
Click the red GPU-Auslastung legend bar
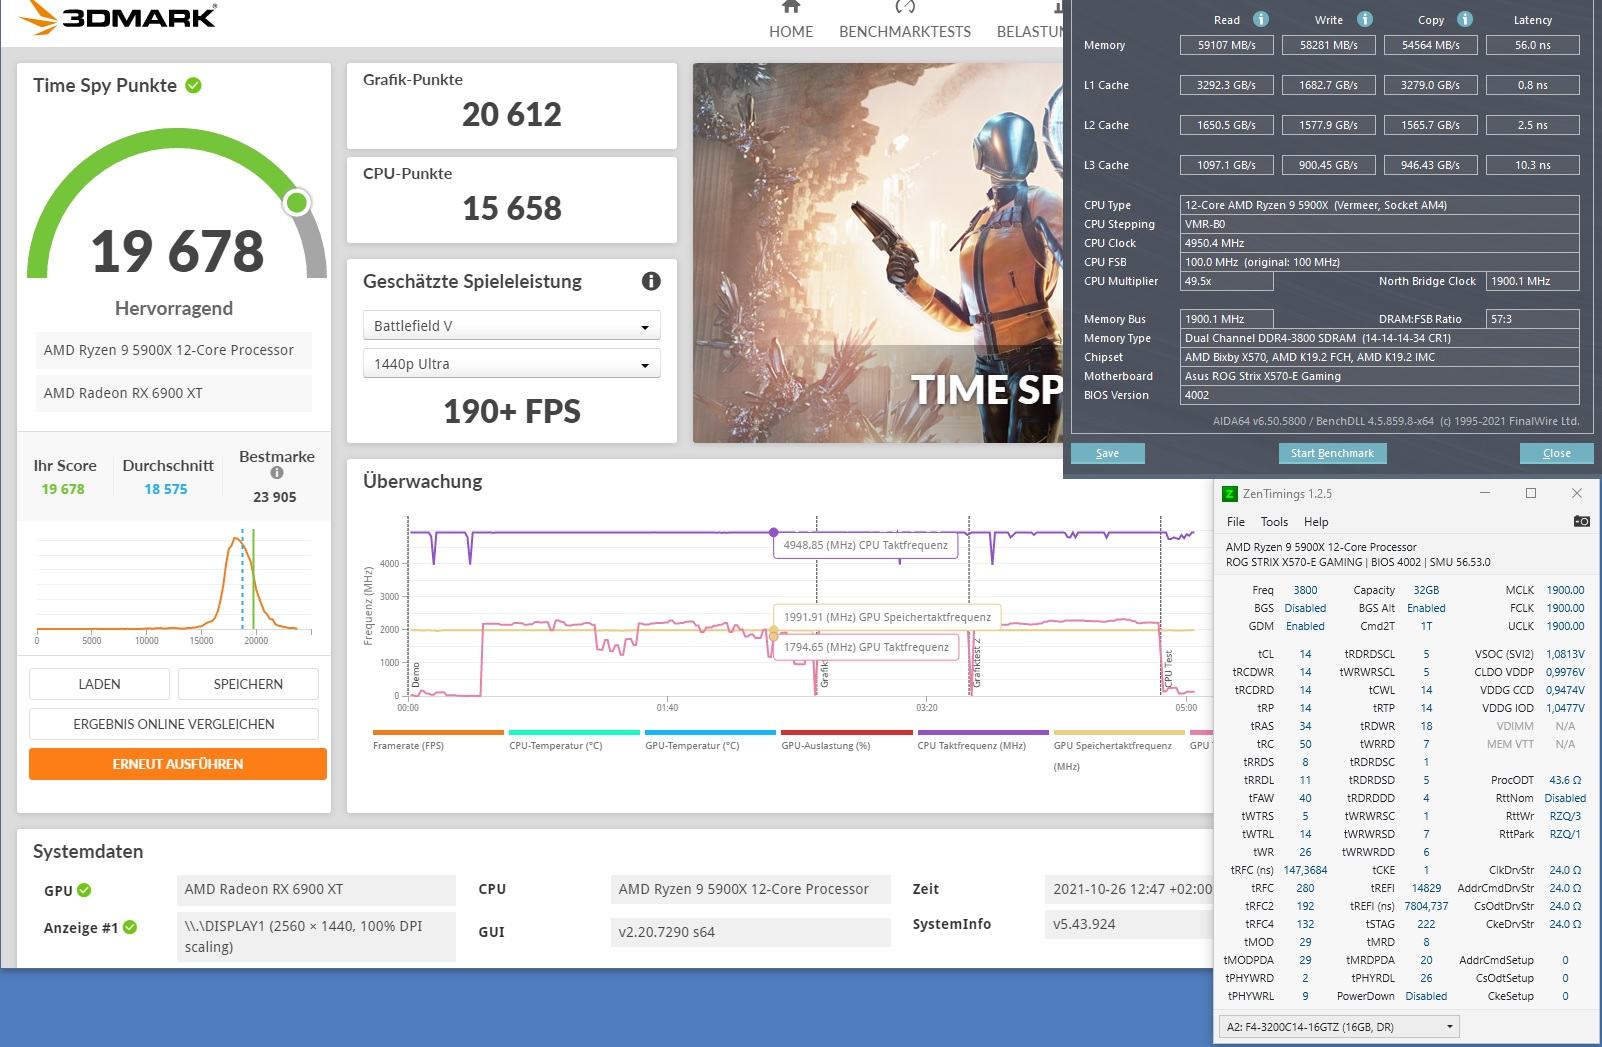tap(846, 733)
